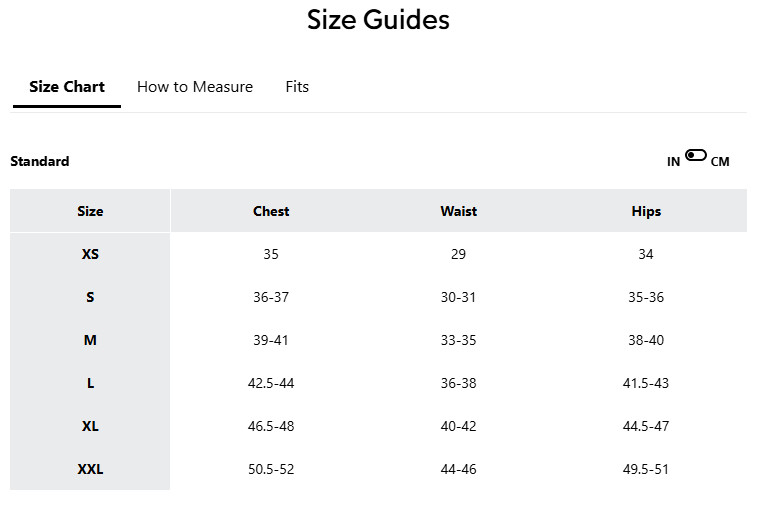This screenshot has height=510, width=769.
Task: Select the Fits tab
Action: pos(297,87)
